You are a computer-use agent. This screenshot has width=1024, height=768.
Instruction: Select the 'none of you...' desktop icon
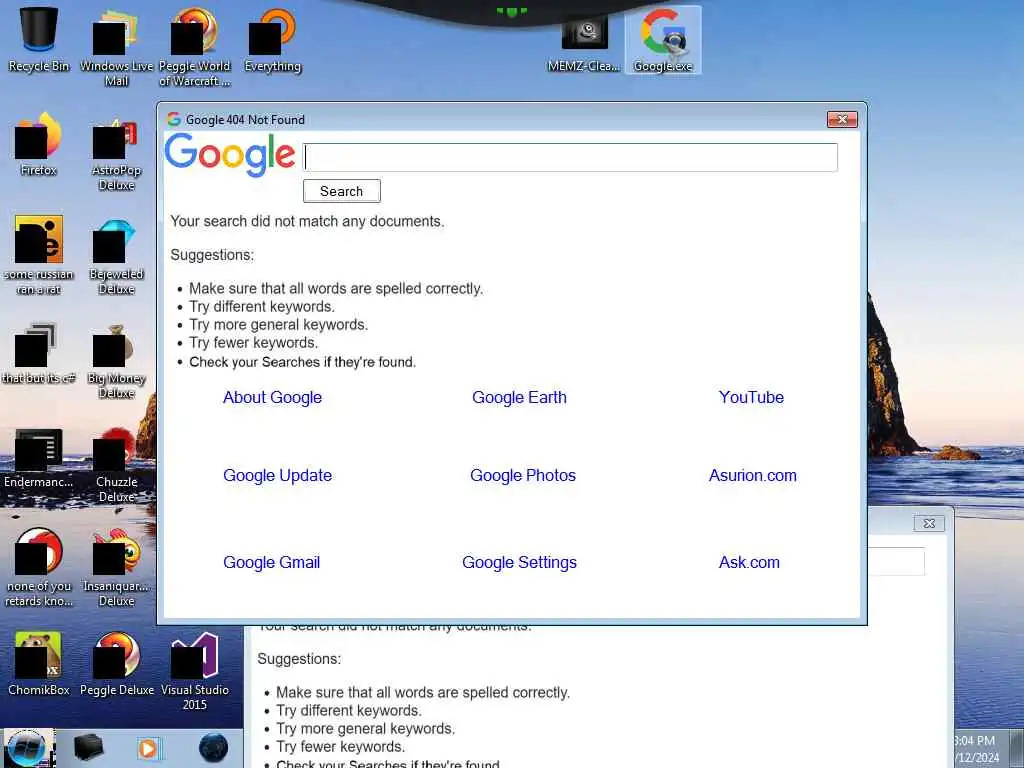click(39, 568)
